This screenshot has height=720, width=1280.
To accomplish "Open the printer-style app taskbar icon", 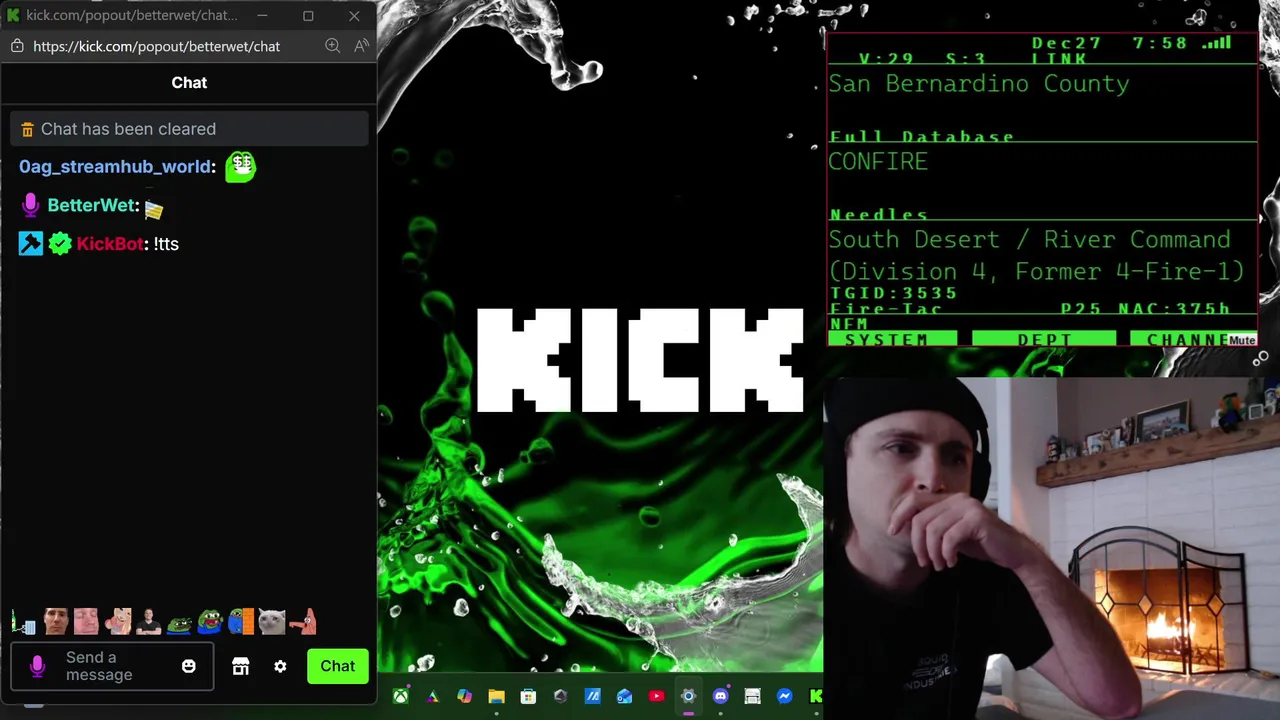I will click(752, 696).
